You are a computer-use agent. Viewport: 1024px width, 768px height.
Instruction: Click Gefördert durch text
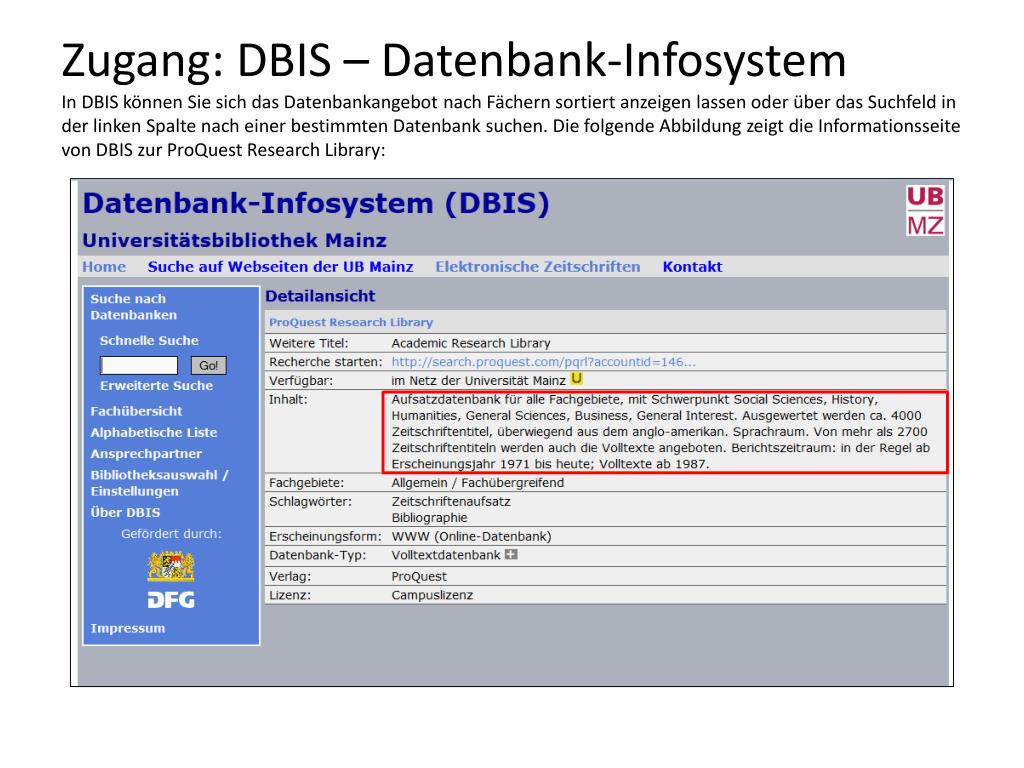tap(171, 534)
